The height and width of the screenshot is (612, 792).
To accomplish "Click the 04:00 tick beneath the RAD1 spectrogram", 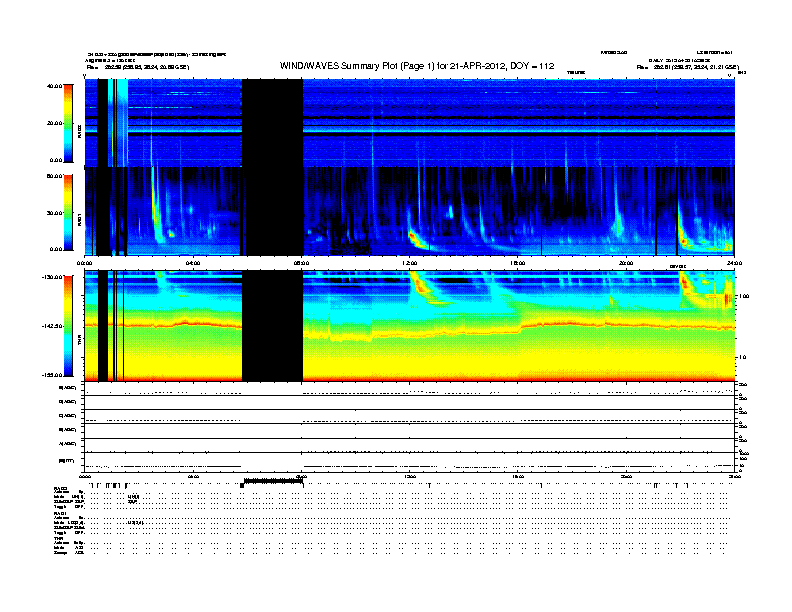I will click(x=193, y=263).
